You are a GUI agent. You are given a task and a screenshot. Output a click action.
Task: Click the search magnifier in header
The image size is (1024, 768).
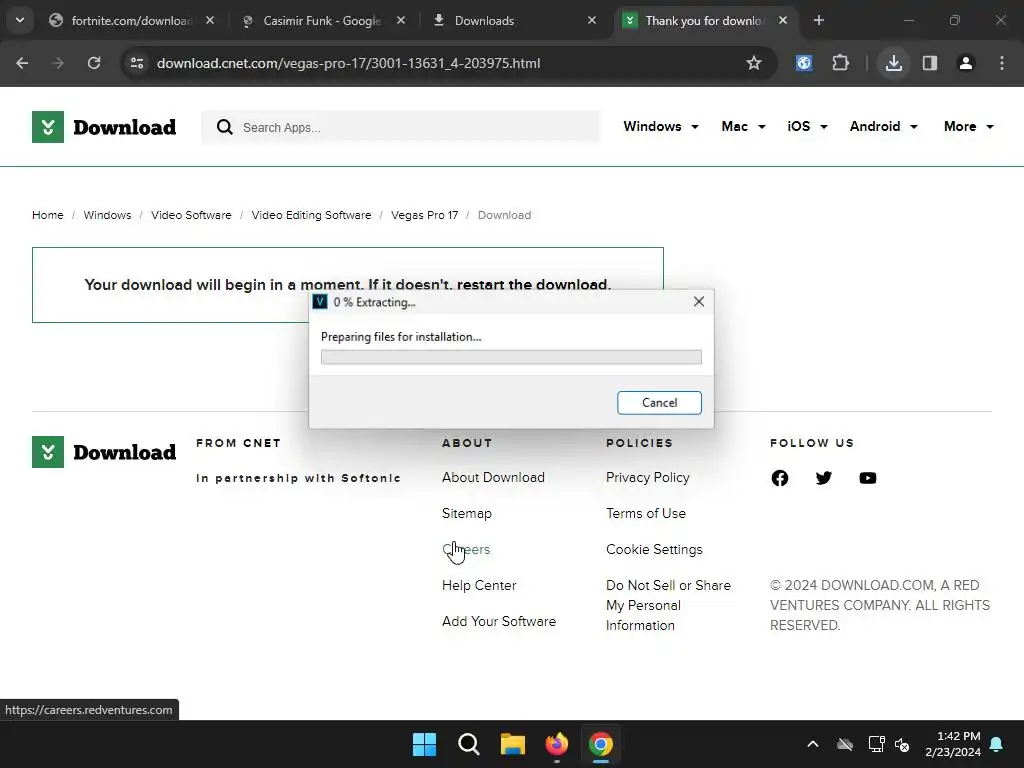(225, 127)
